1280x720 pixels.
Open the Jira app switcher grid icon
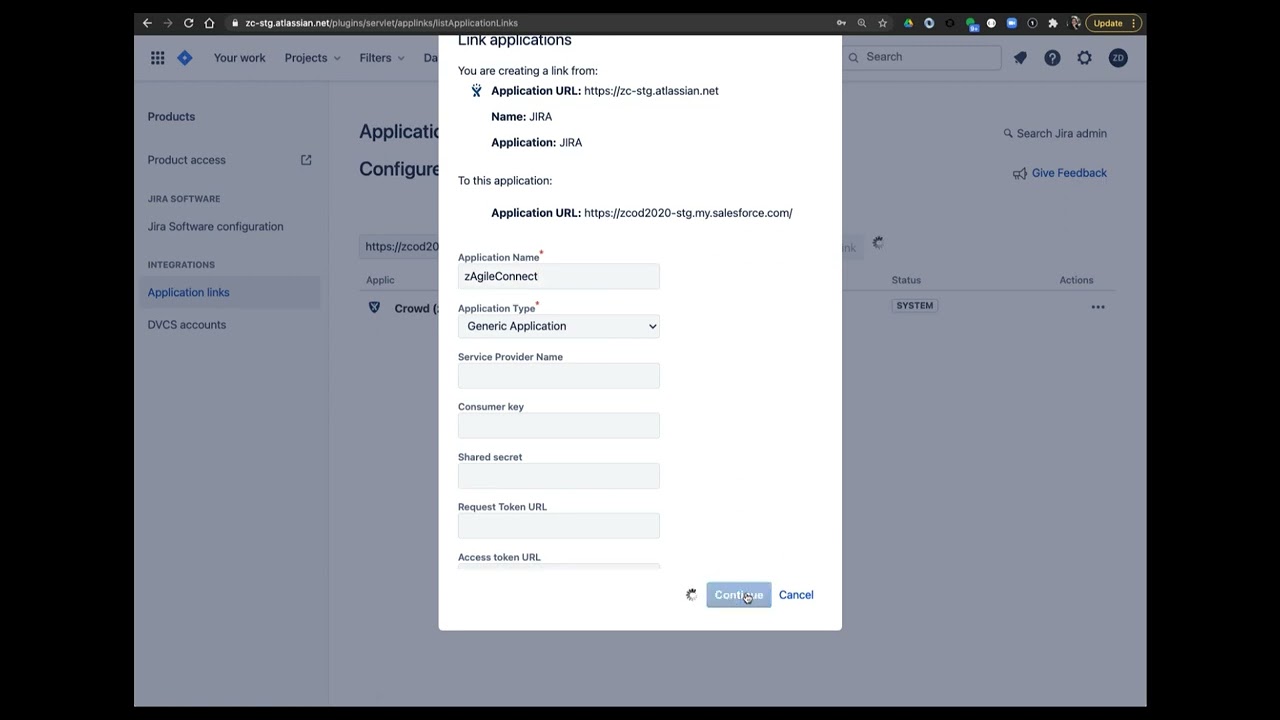click(158, 58)
